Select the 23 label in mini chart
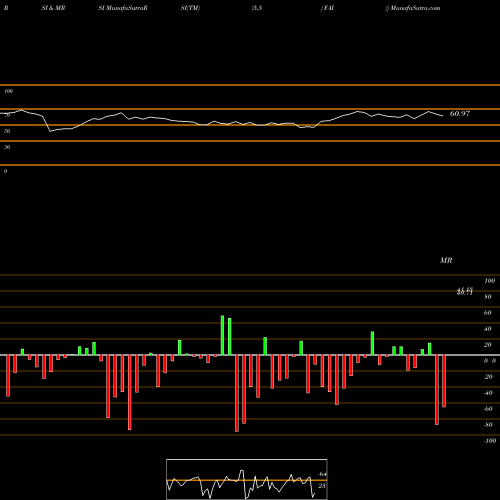 coord(322,486)
